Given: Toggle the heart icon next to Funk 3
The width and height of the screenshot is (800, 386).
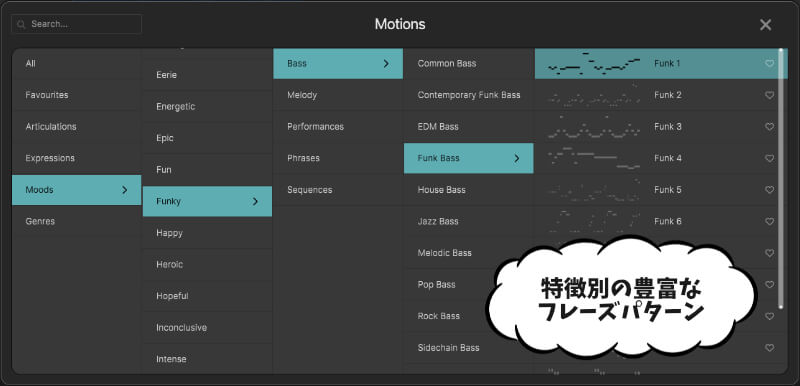Looking at the screenshot, I should point(769,127).
